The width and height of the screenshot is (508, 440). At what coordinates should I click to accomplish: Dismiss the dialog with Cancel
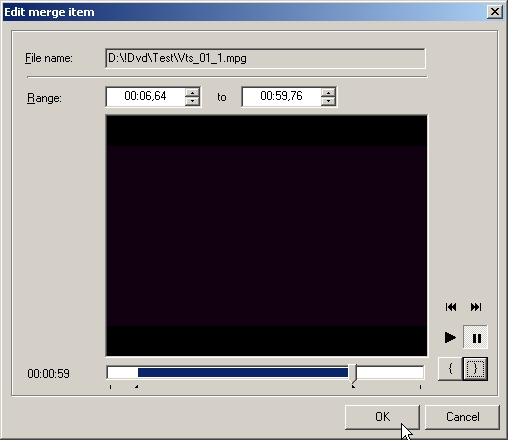[462, 417]
